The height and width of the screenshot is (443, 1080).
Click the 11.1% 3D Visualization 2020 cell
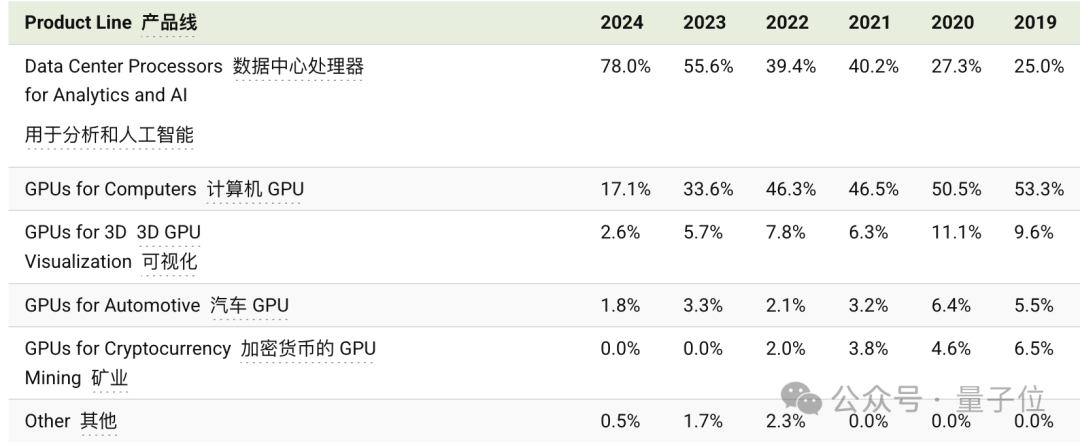coord(954,233)
